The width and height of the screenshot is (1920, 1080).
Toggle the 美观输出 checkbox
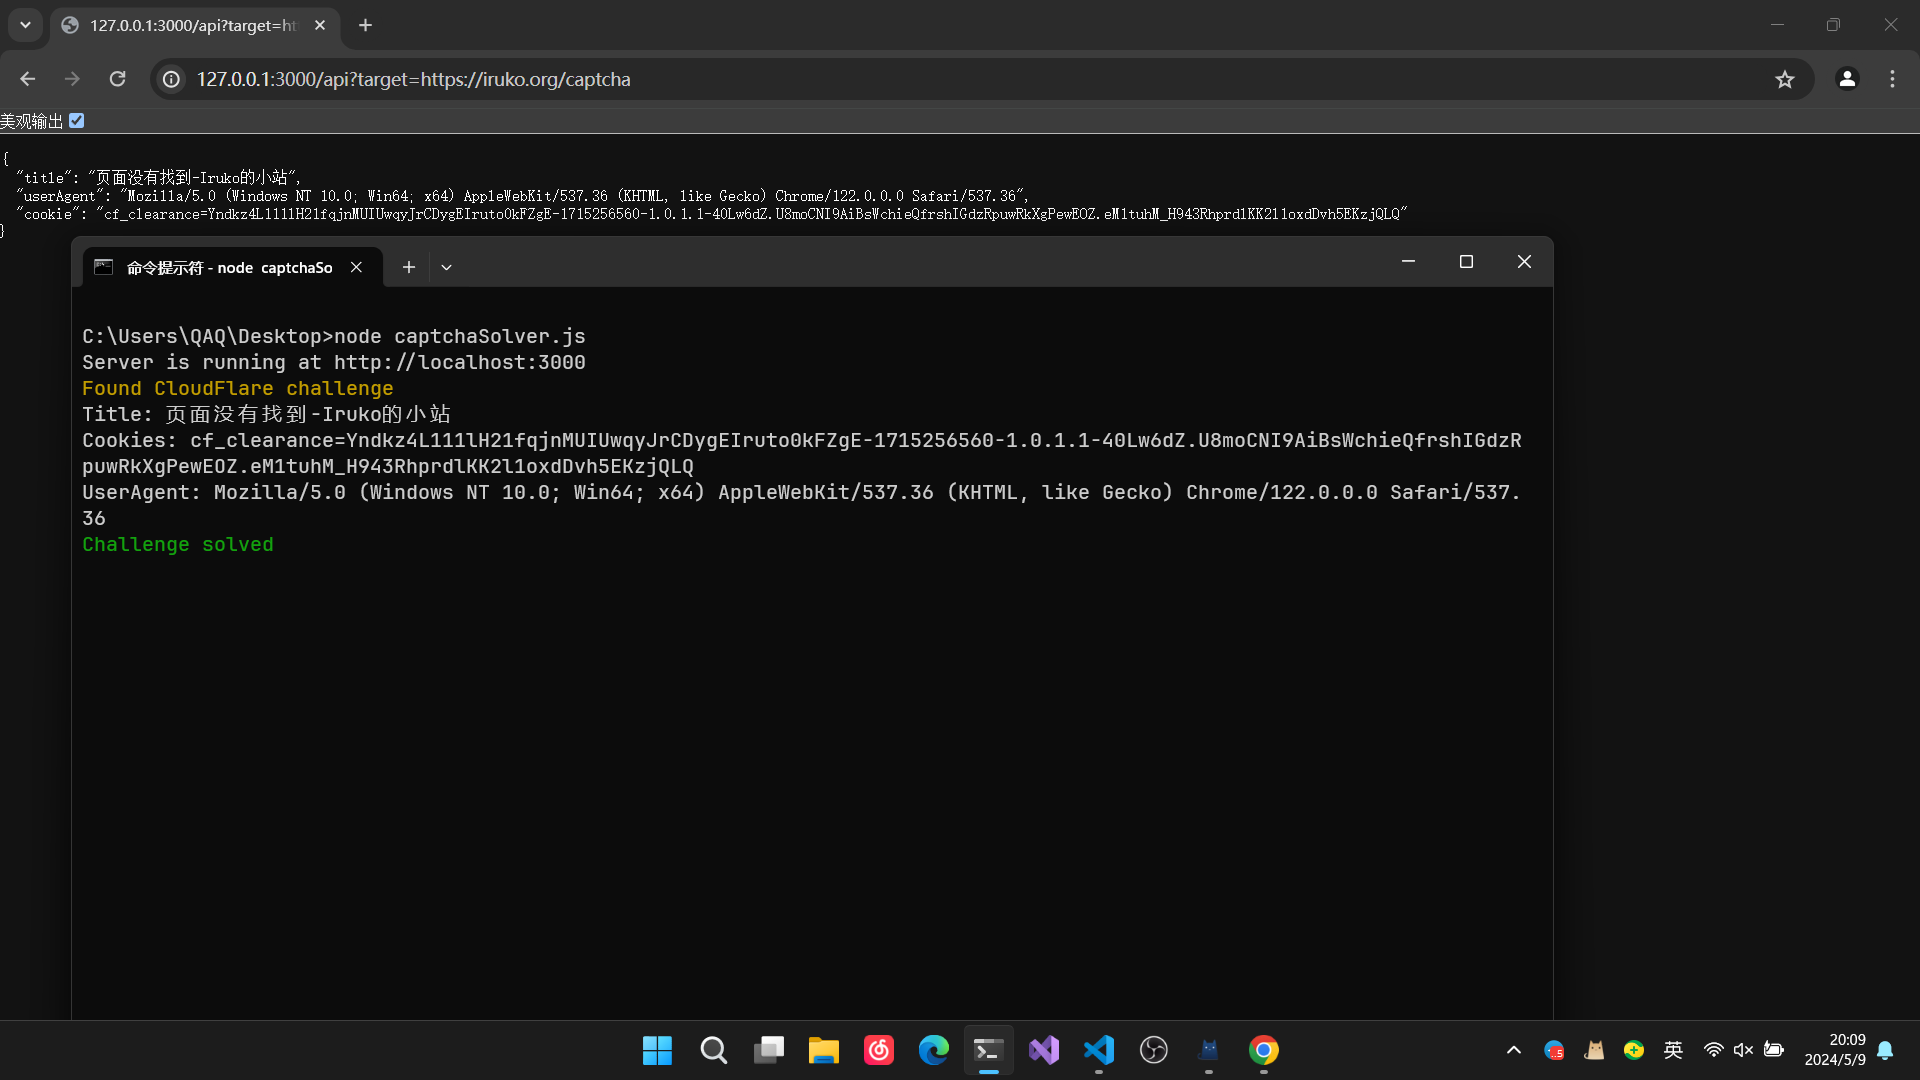(x=77, y=121)
